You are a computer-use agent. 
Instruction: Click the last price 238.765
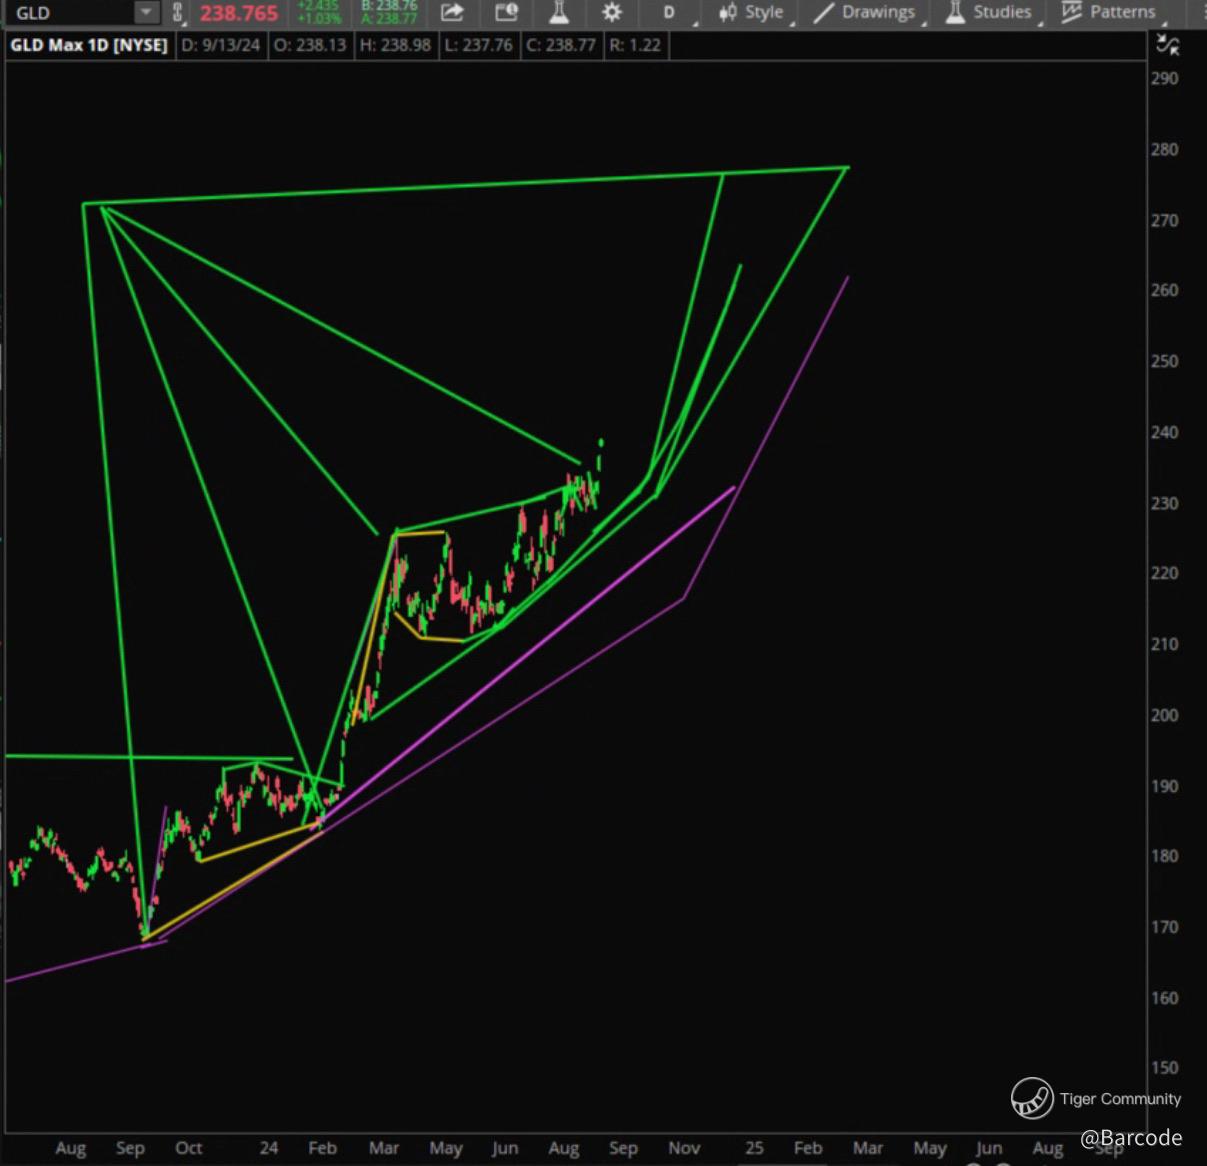239,13
